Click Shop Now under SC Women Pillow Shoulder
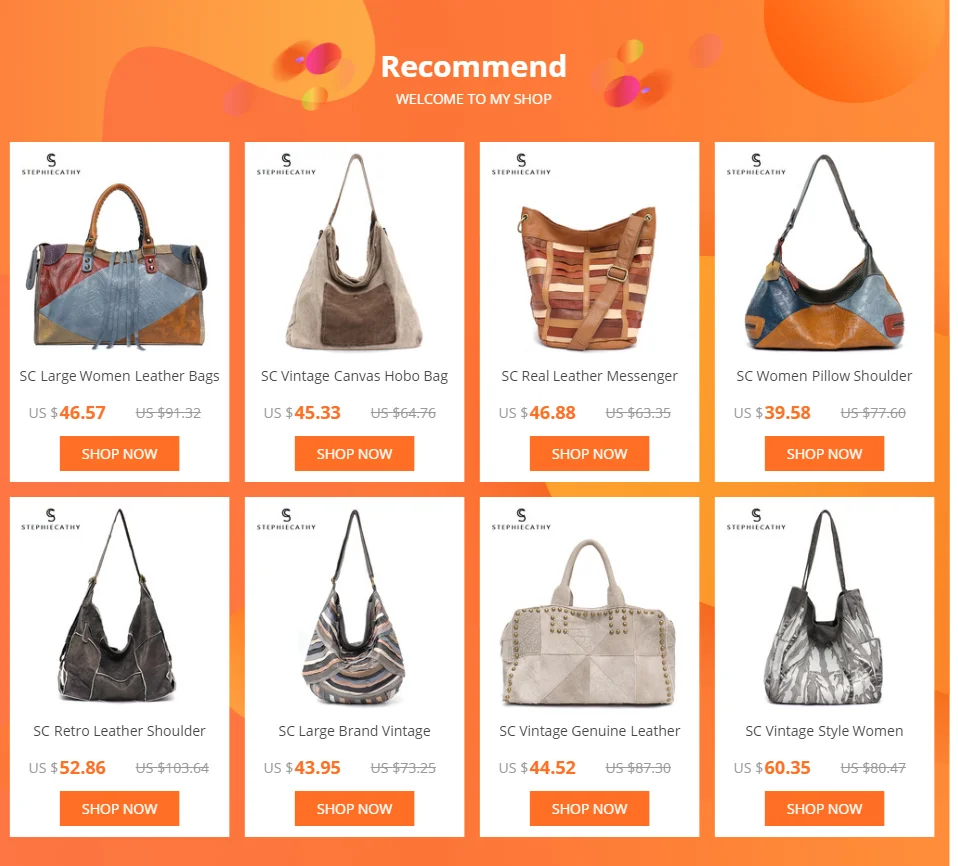This screenshot has height=866, width=958. tap(824, 453)
